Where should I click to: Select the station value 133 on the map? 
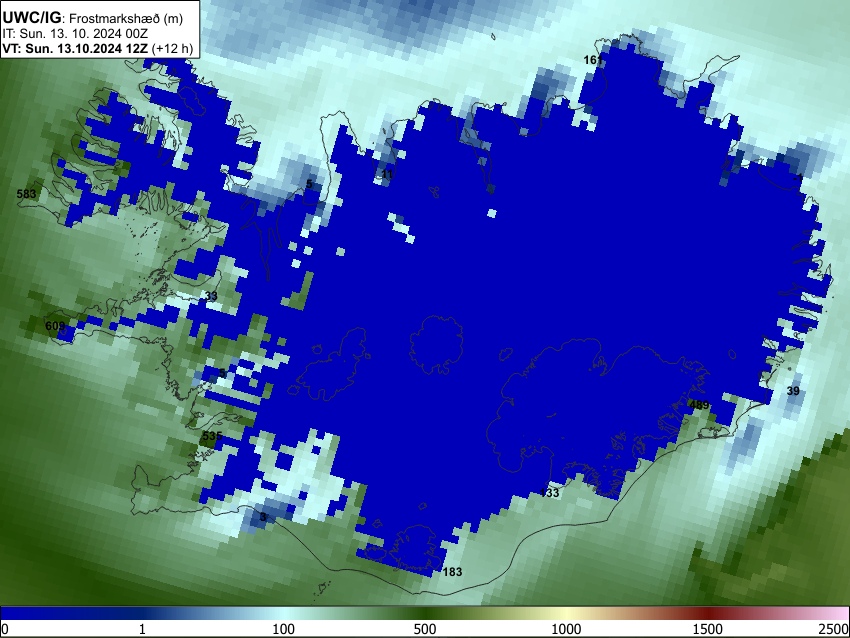[x=549, y=493]
